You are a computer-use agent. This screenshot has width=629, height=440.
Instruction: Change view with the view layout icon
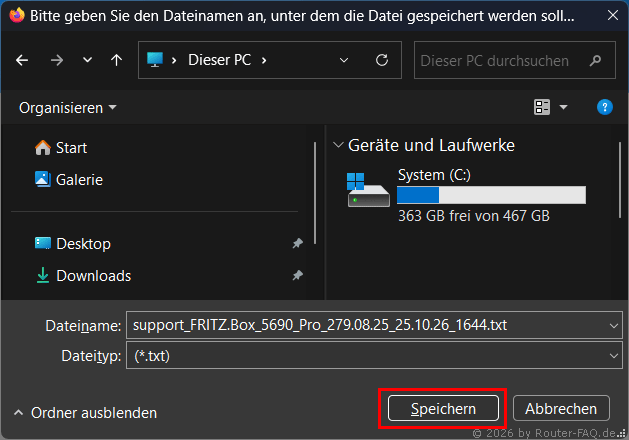point(542,107)
